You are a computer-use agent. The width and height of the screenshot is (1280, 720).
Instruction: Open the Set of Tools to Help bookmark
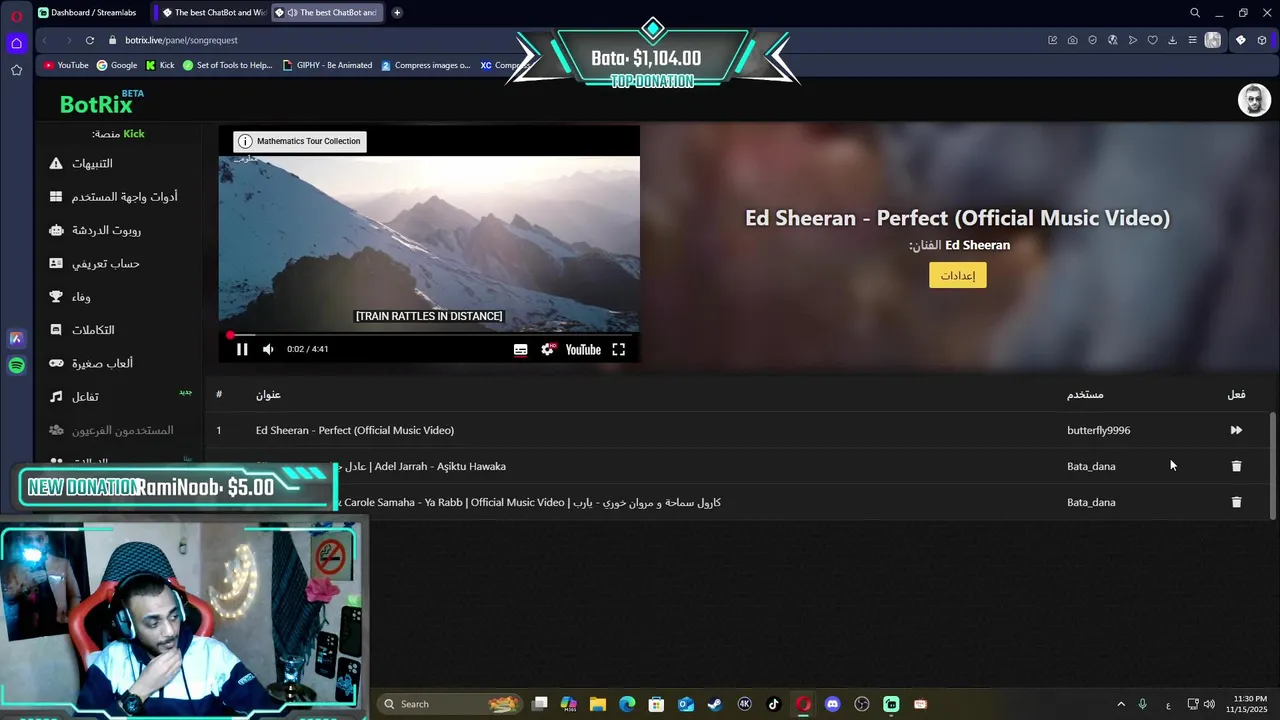[227, 65]
